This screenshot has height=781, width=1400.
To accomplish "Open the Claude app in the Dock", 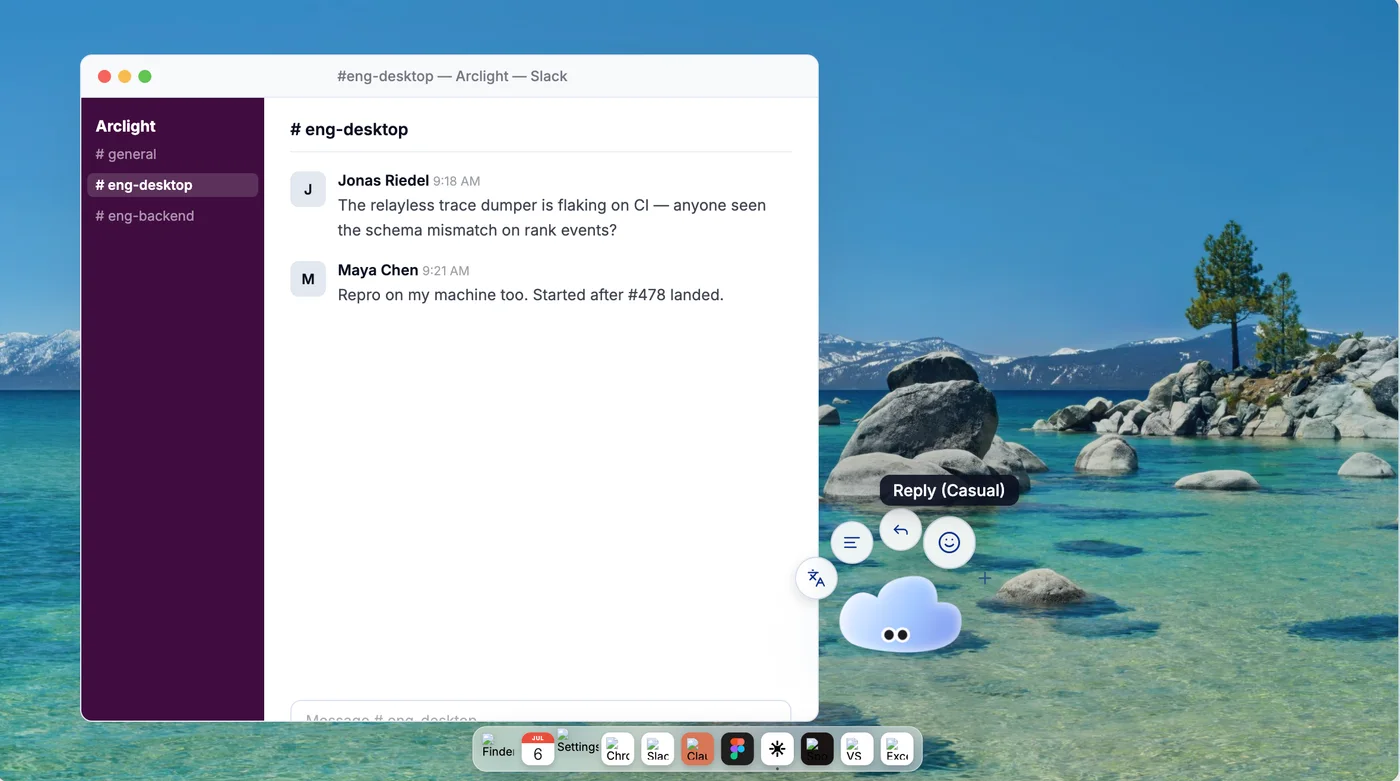I will click(698, 749).
